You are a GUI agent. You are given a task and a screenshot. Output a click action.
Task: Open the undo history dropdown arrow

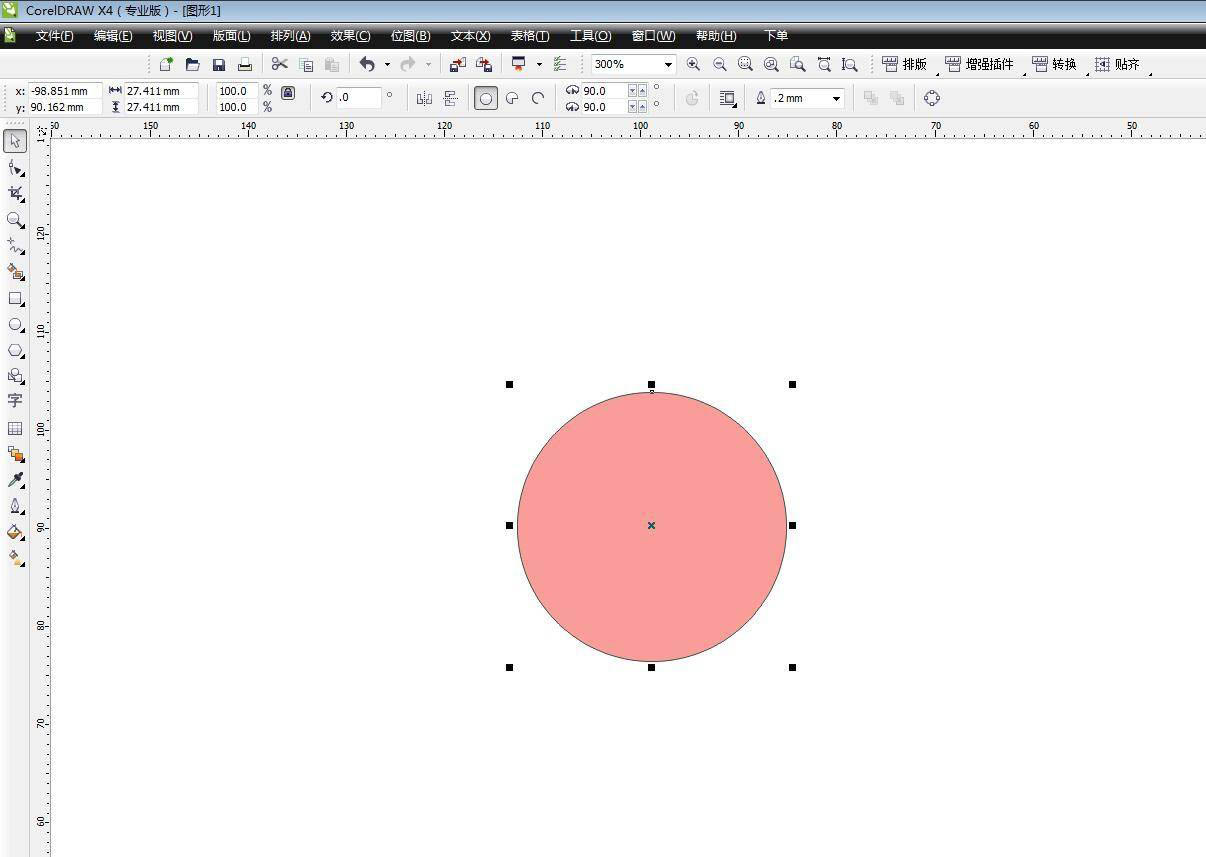pyautogui.click(x=387, y=64)
